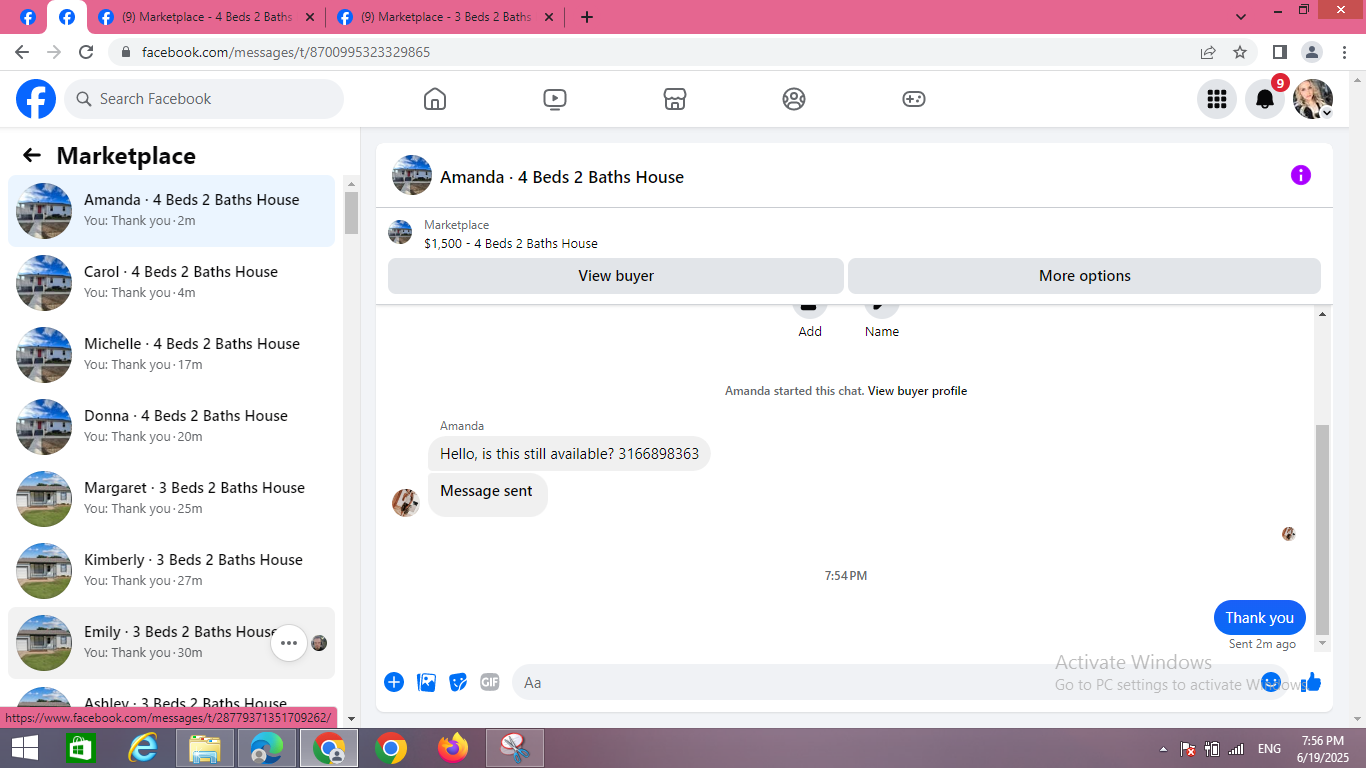Expand the Chrome tab search chevron
Screen dimensions: 1366x768
point(1241,17)
